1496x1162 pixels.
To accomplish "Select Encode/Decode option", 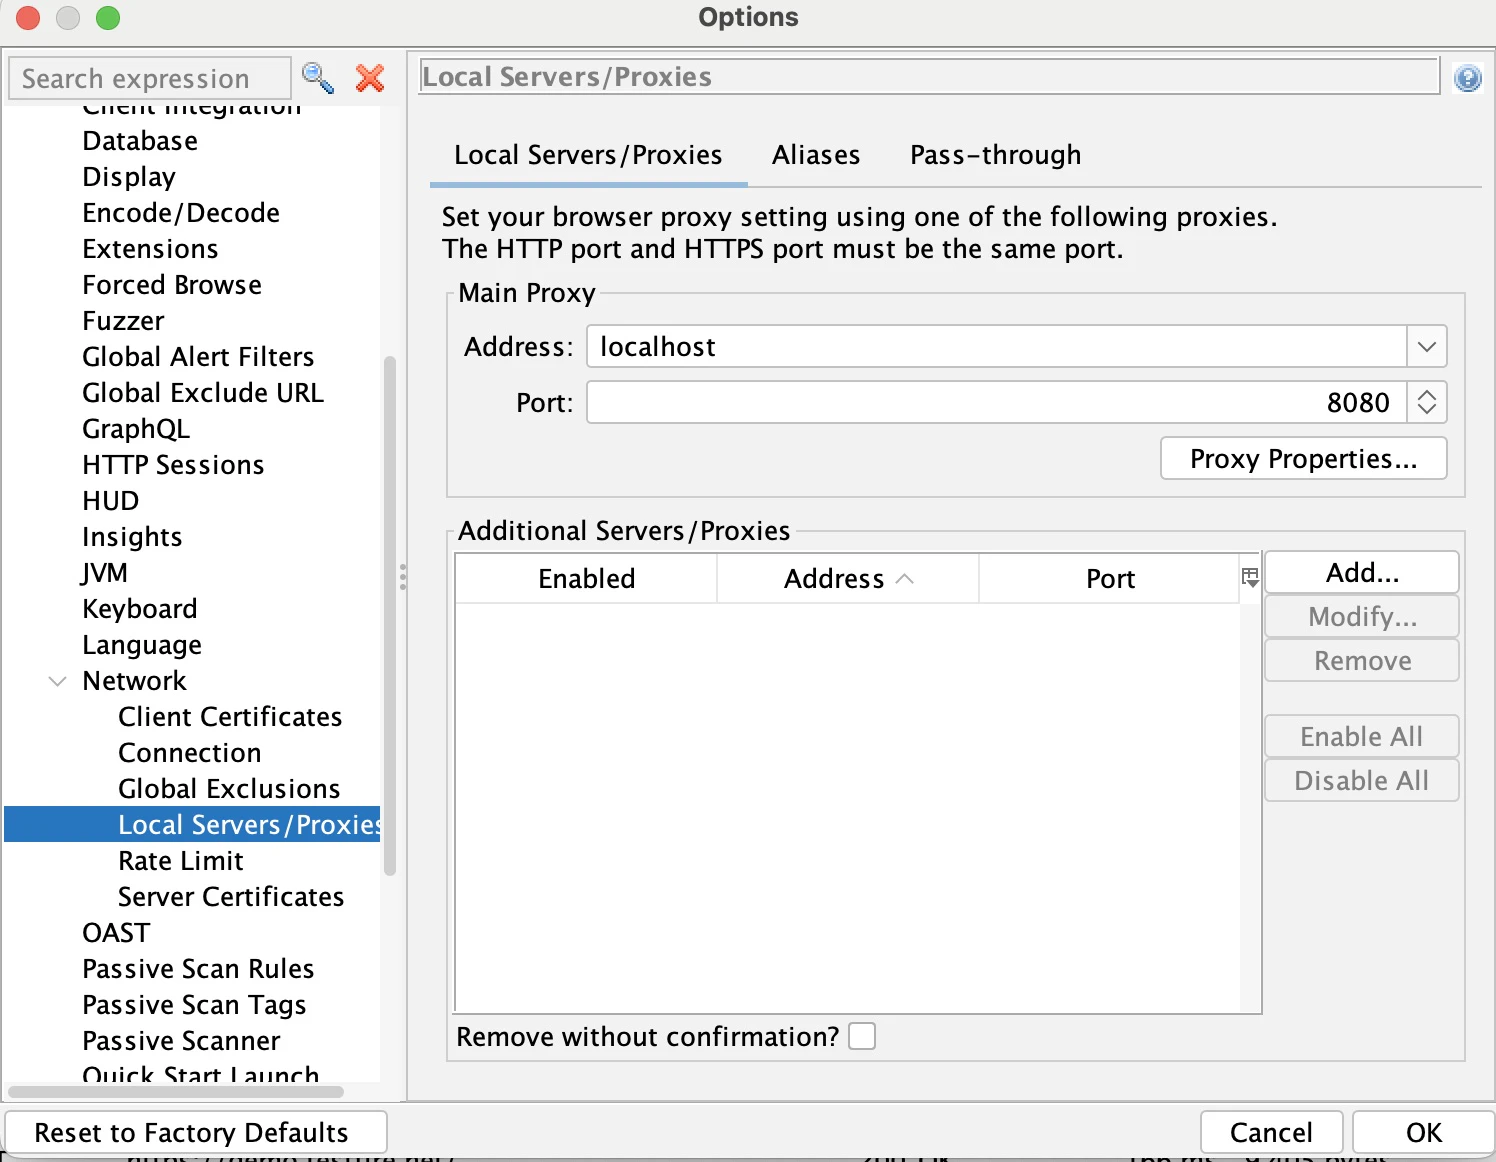I will tap(181, 213).
